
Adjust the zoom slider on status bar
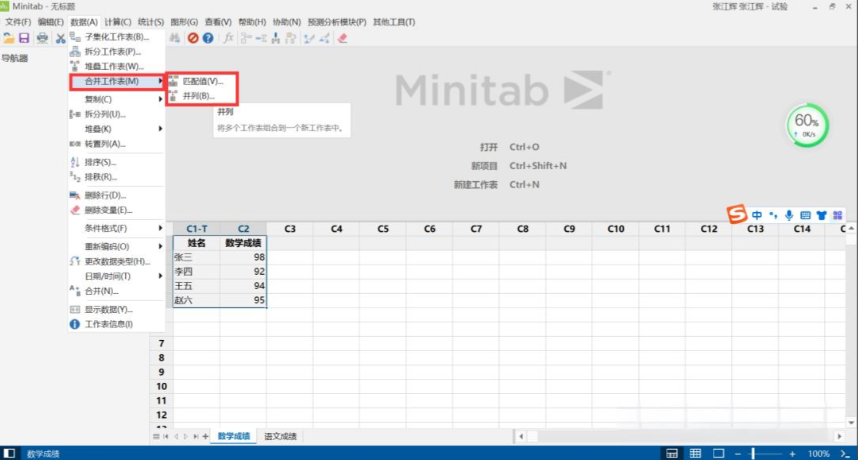(753, 453)
